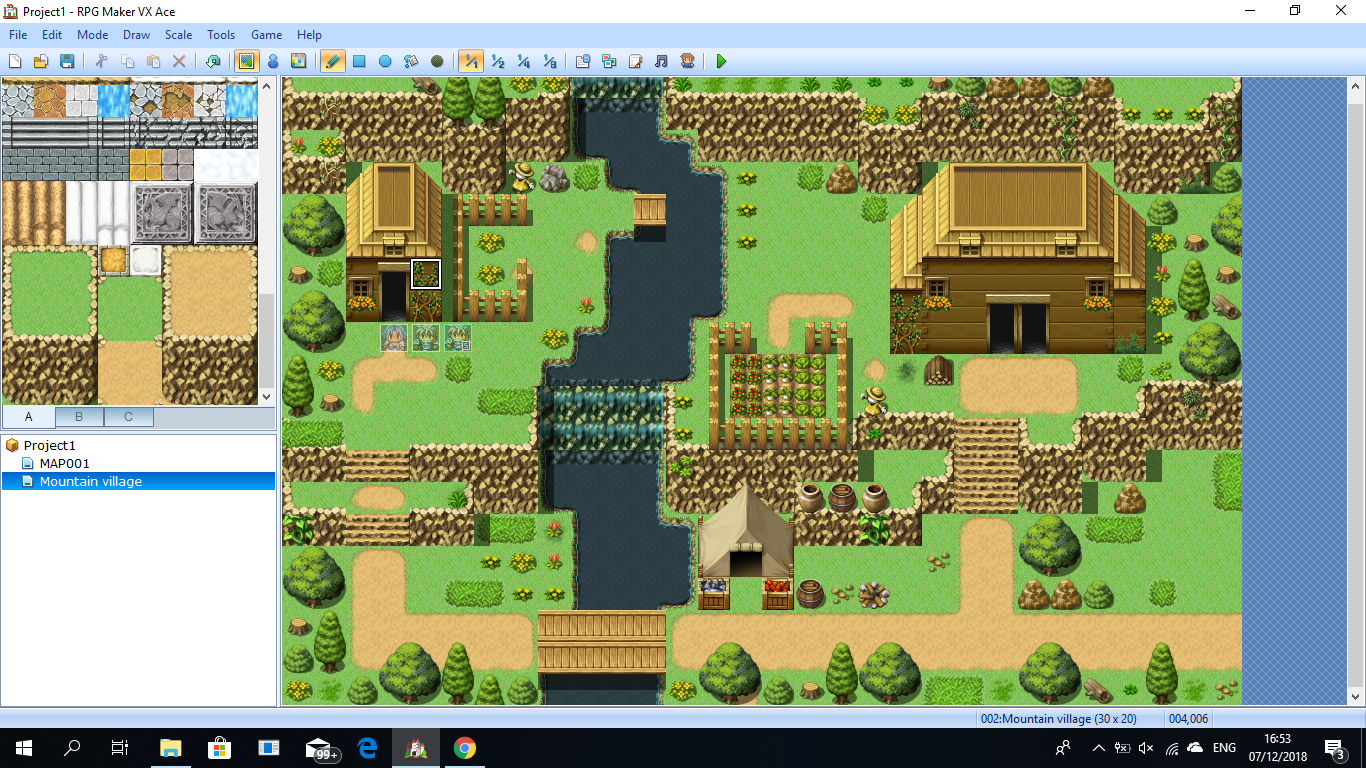Screen dimensions: 1366x768
Task: Set map zoom scale to 1/4
Action: (x=523, y=61)
